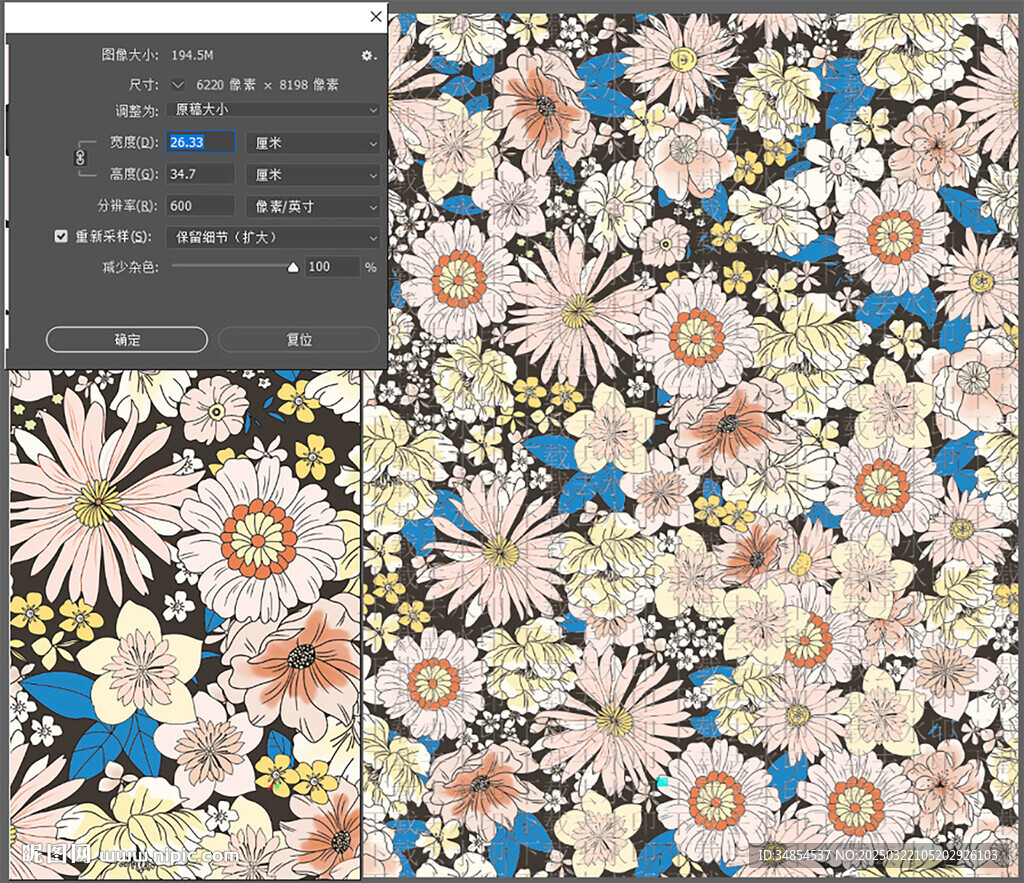This screenshot has height=883, width=1024.
Task: Click the 减少杂色 reduce noise slider handle
Action: point(293,267)
